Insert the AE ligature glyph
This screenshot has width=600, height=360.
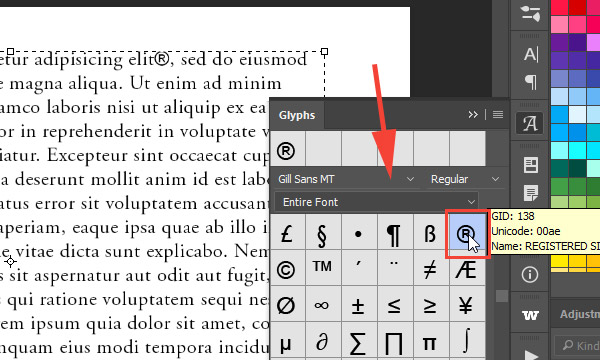[x=466, y=268]
